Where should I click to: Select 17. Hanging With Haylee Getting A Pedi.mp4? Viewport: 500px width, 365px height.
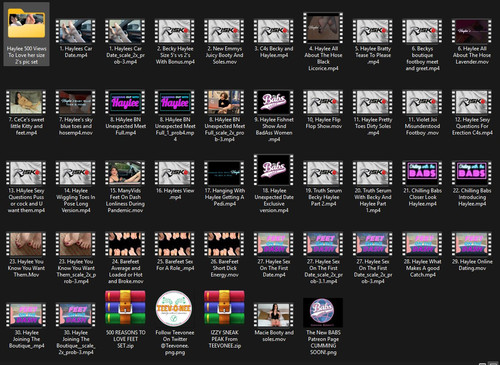click(224, 173)
